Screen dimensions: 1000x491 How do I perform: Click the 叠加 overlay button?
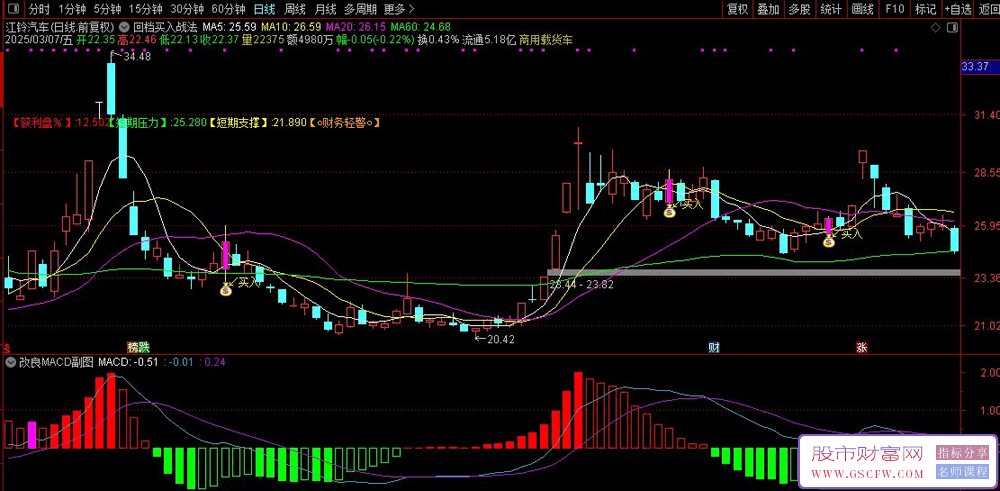768,9
